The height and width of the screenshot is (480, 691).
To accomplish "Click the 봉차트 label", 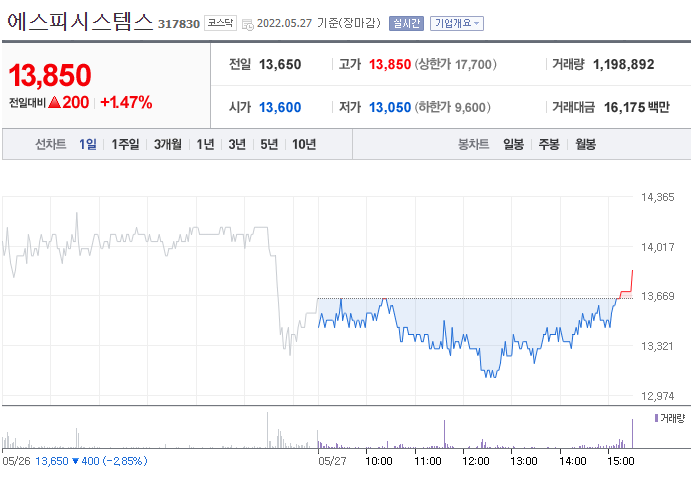I will [474, 144].
